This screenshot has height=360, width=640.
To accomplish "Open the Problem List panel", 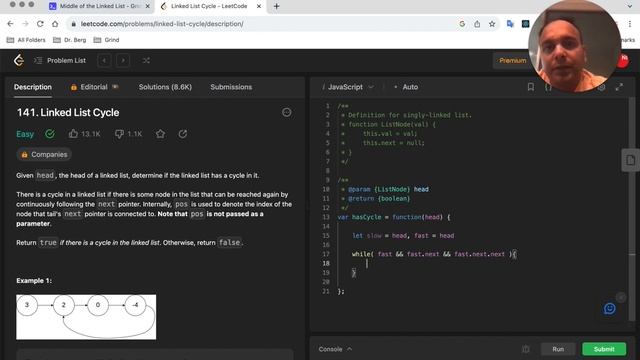I will pyautogui.click(x=60, y=60).
